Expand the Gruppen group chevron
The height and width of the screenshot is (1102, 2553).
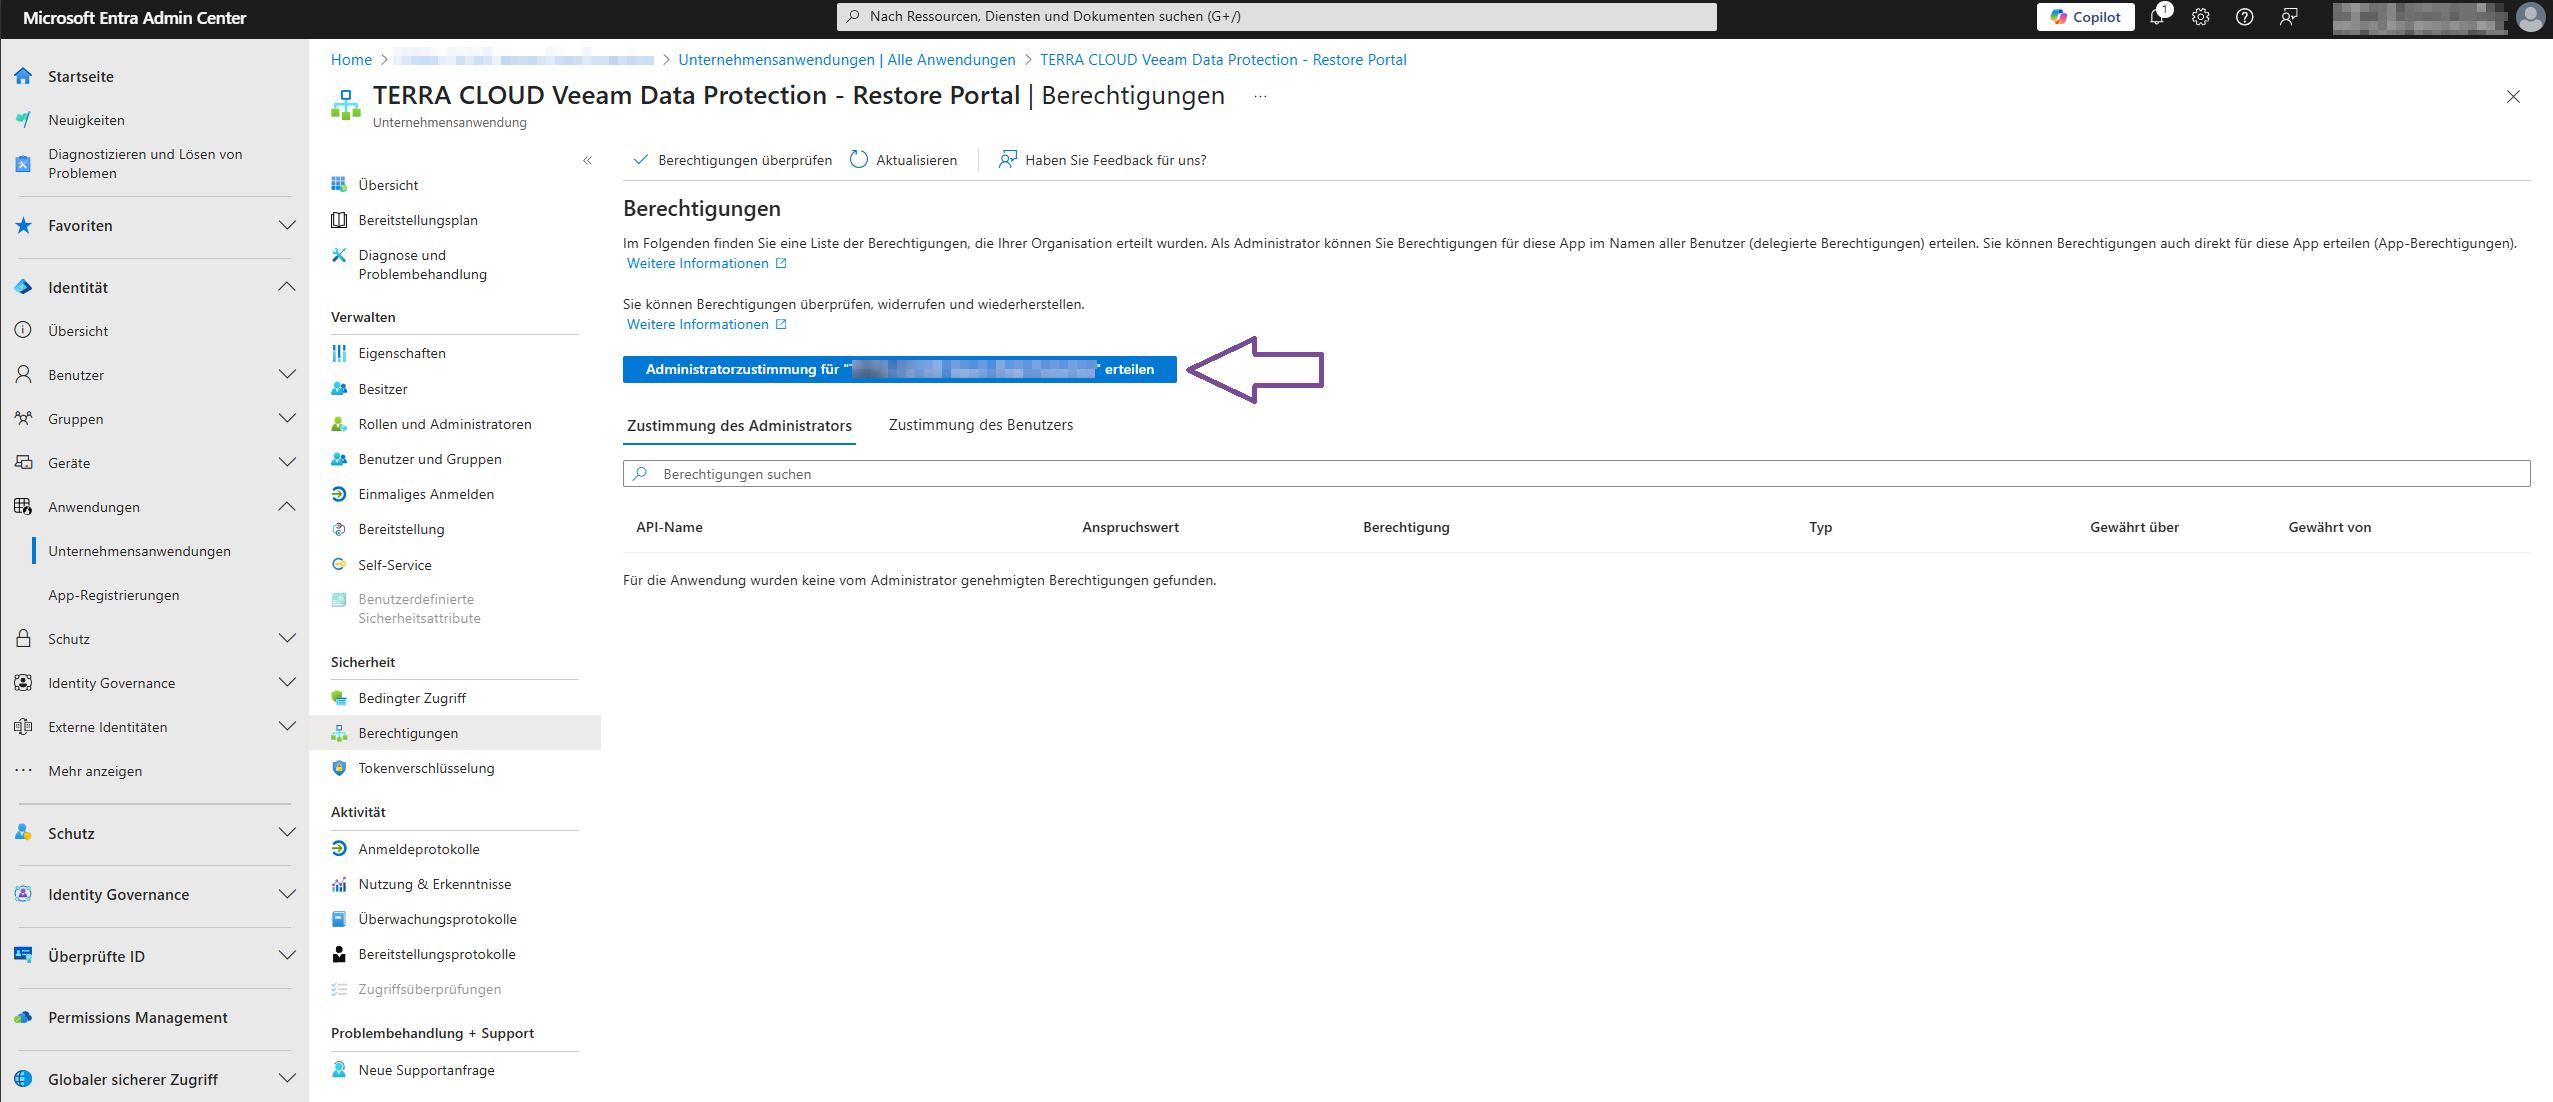pos(287,419)
